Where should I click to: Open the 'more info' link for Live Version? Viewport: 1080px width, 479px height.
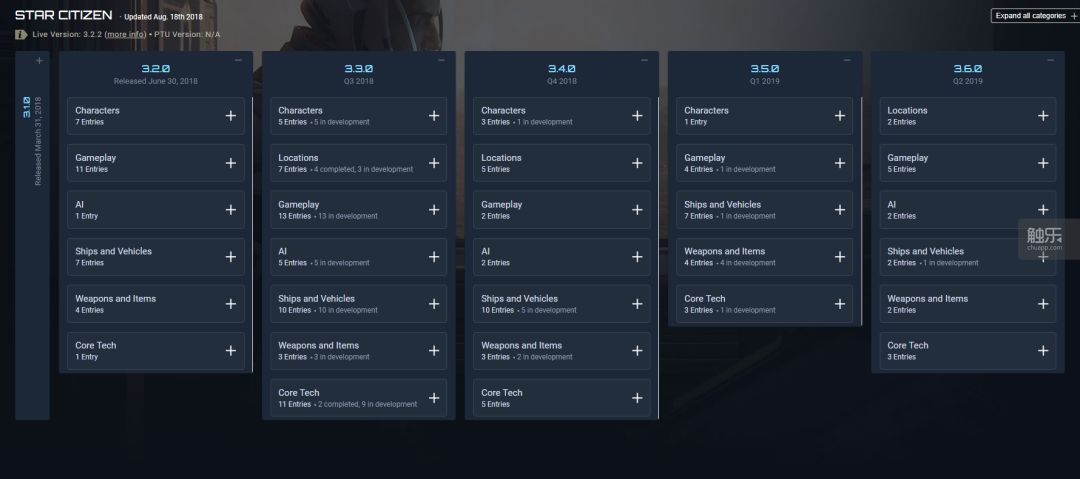click(125, 34)
